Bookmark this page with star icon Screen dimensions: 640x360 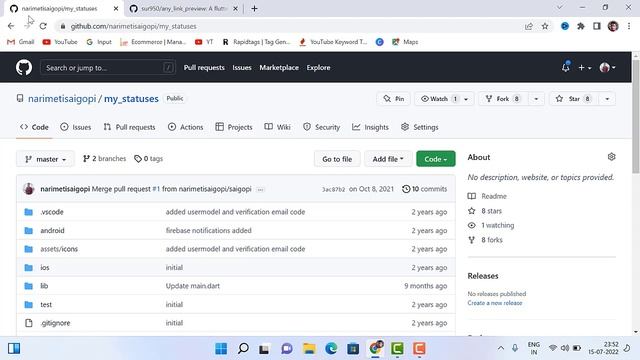click(x=545, y=26)
